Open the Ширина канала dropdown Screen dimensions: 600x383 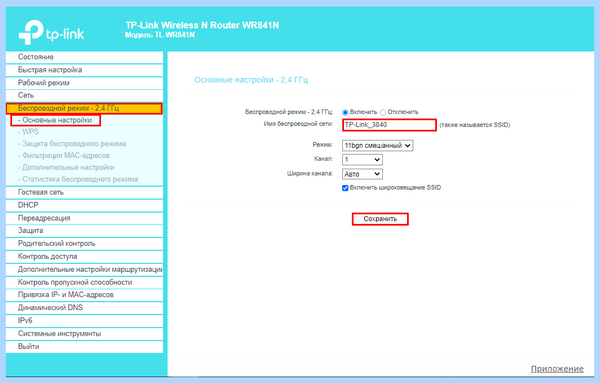point(362,174)
